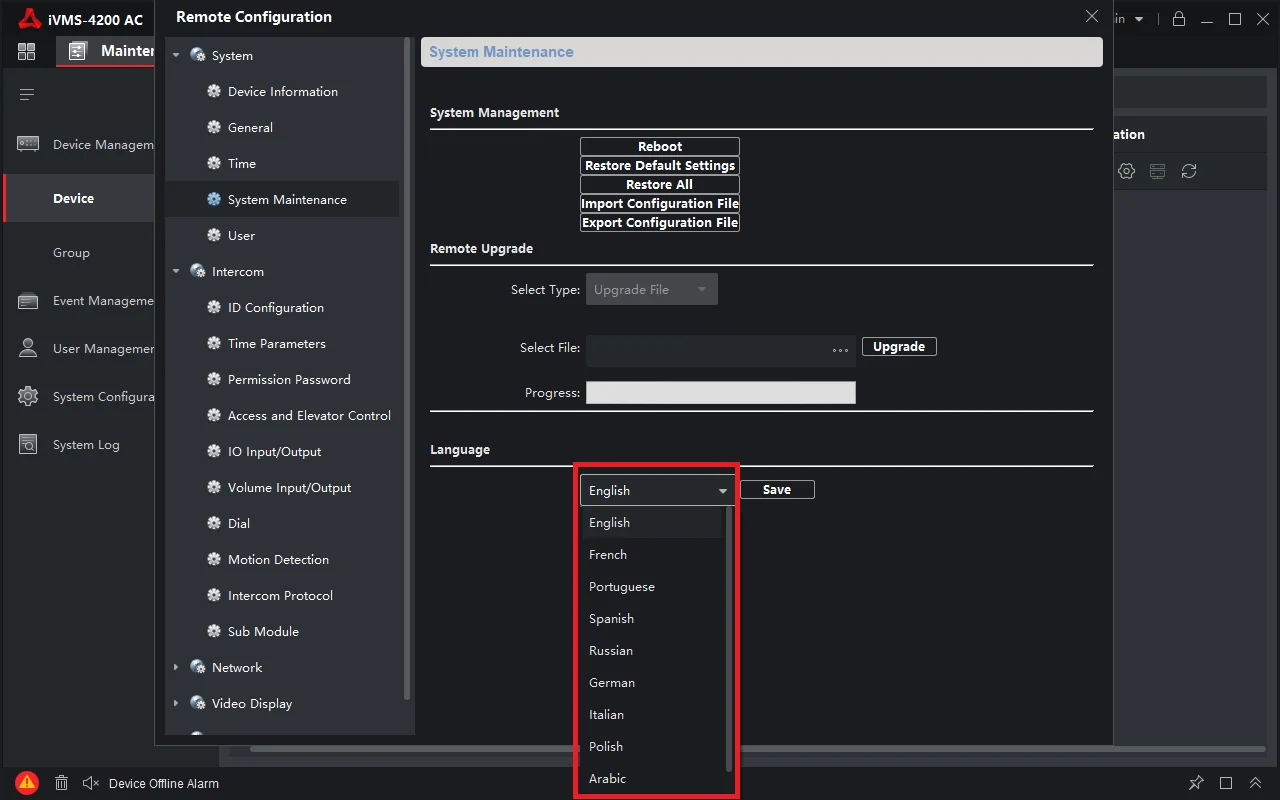Expand the Video Display tree node

pyautogui.click(x=176, y=704)
